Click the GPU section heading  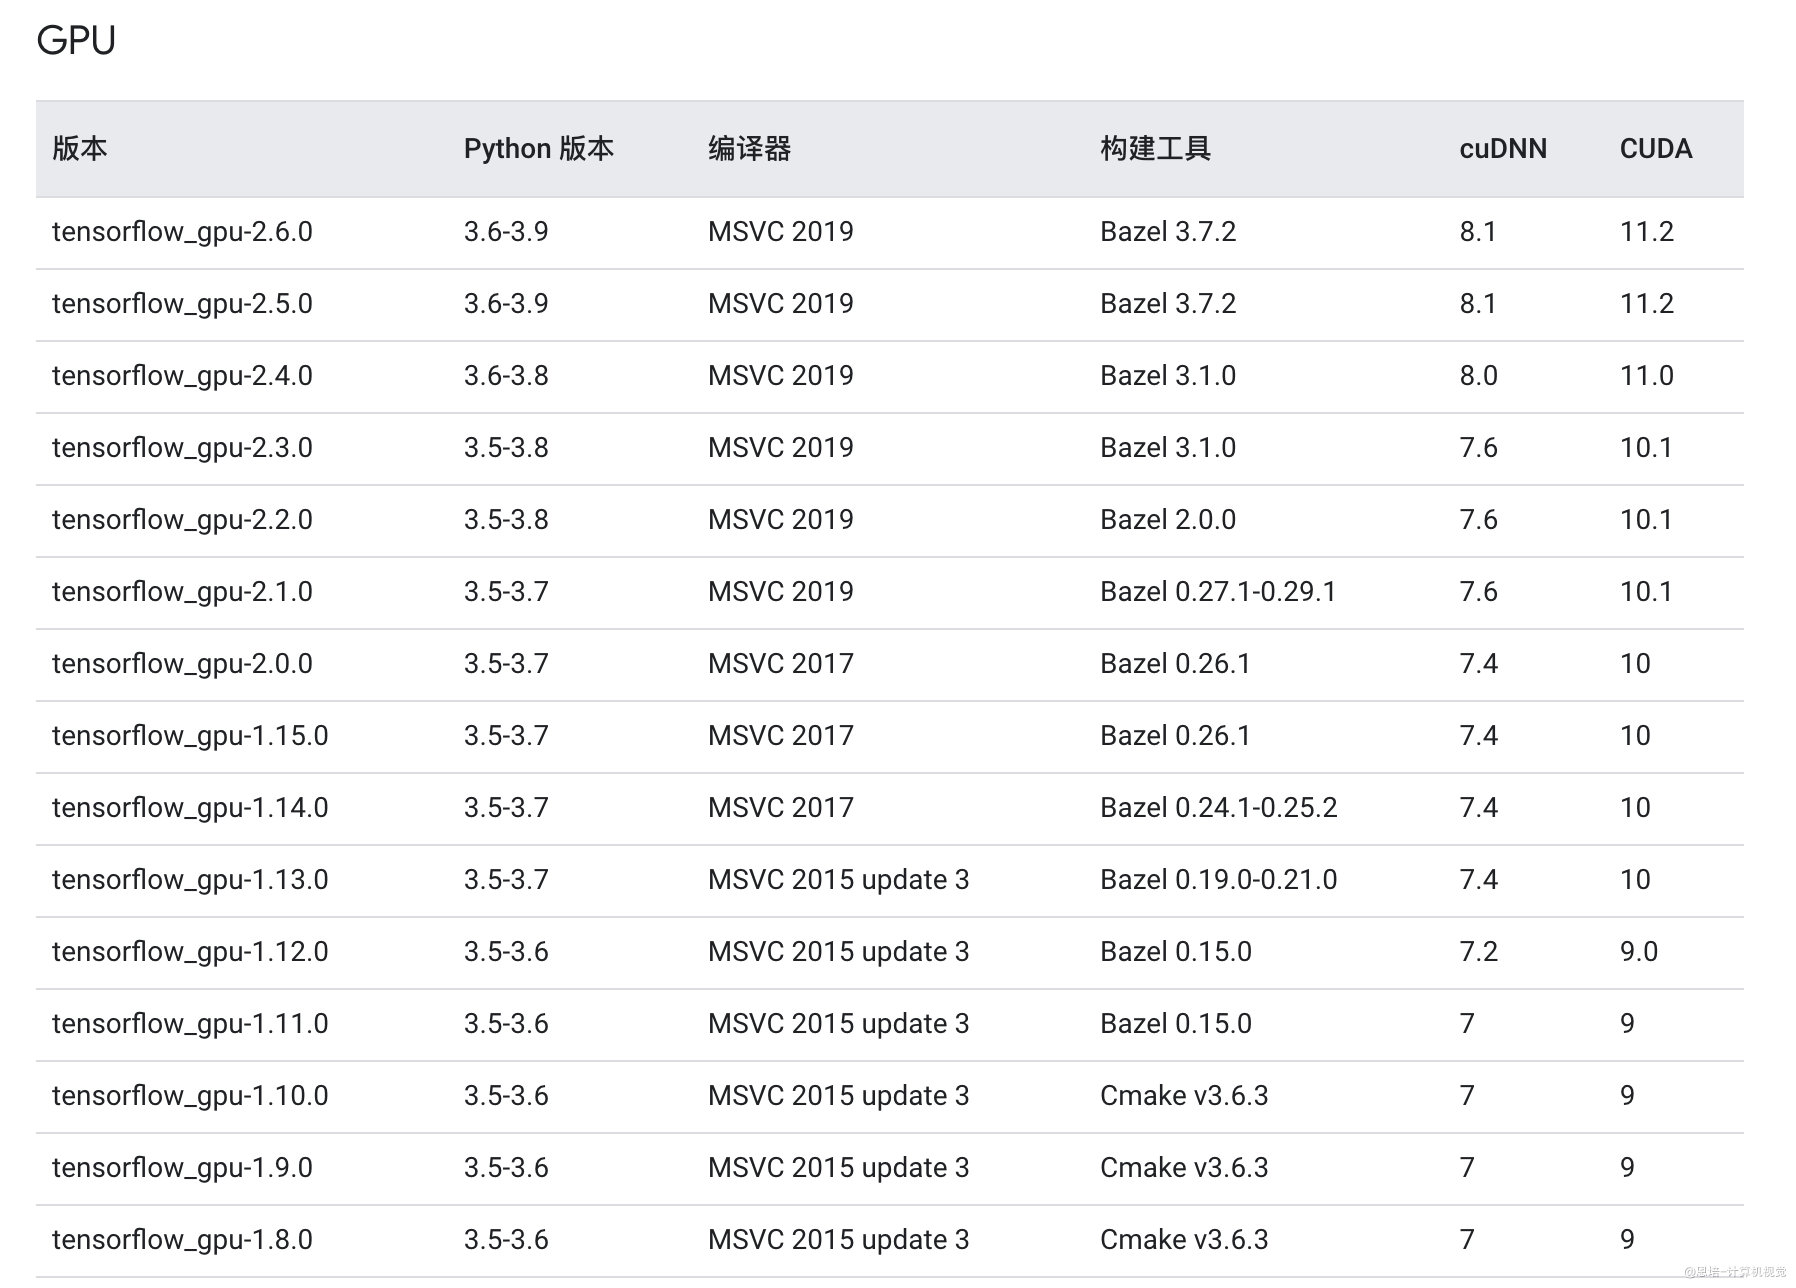click(x=76, y=41)
